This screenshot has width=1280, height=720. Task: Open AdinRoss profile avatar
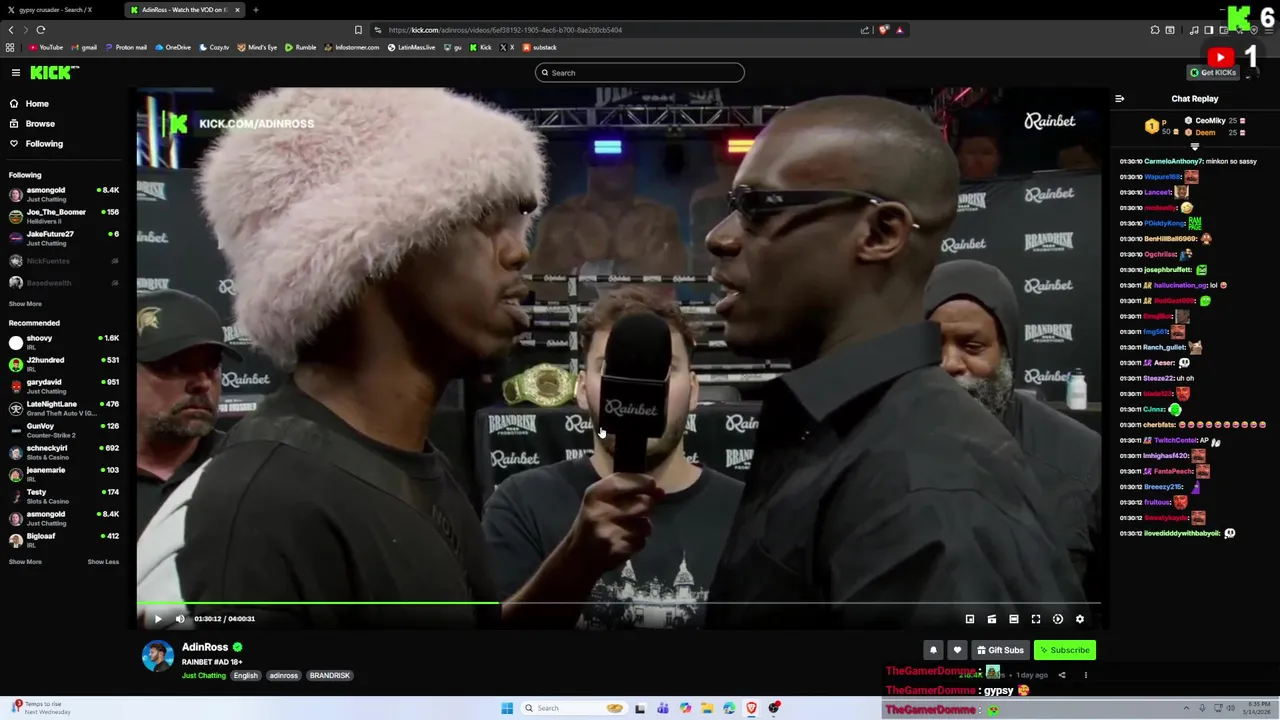pos(157,656)
